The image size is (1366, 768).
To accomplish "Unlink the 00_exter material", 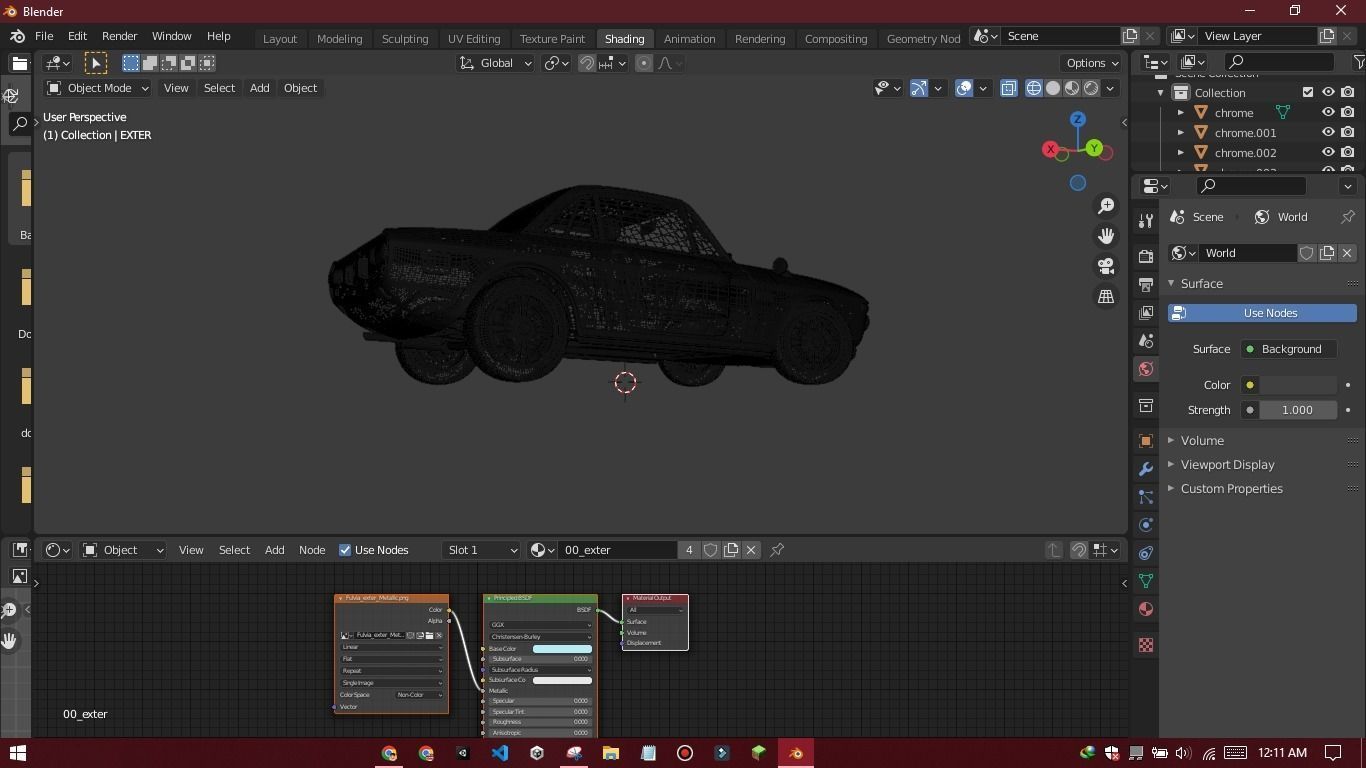I will point(751,550).
